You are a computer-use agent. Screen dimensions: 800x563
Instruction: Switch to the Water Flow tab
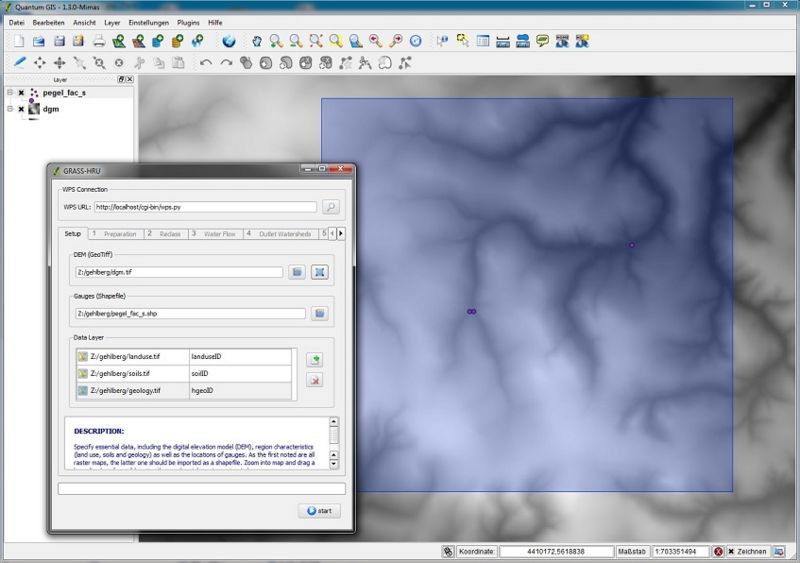pos(215,234)
